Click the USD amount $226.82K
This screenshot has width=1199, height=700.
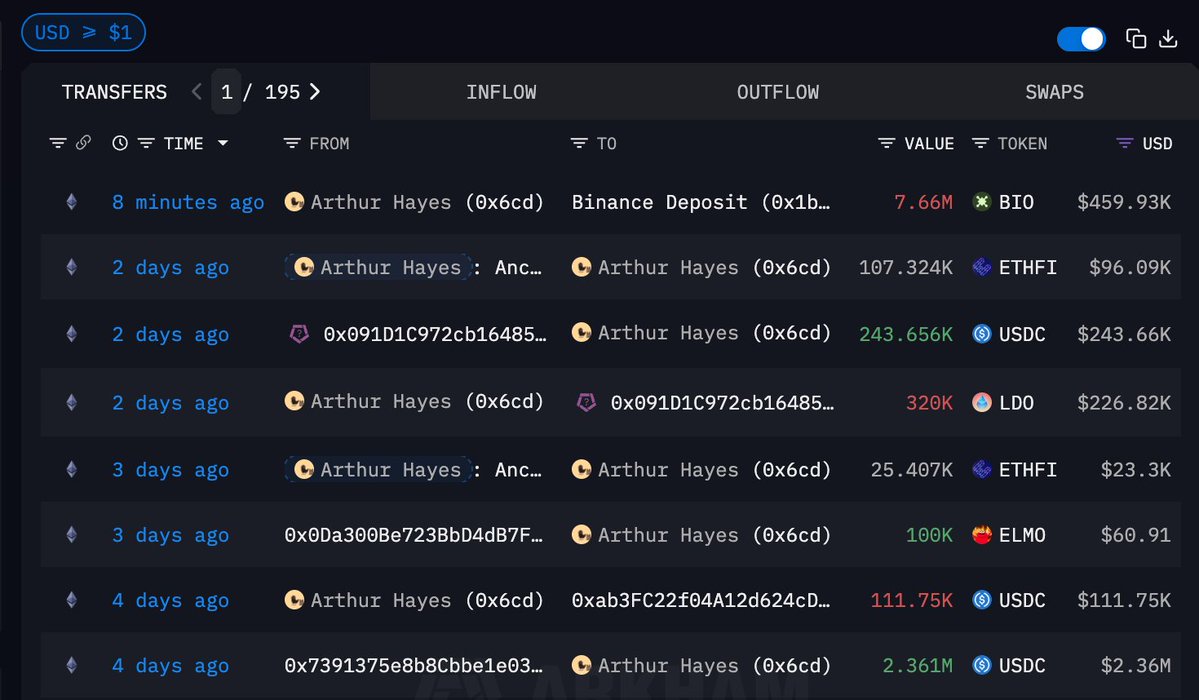click(1123, 402)
